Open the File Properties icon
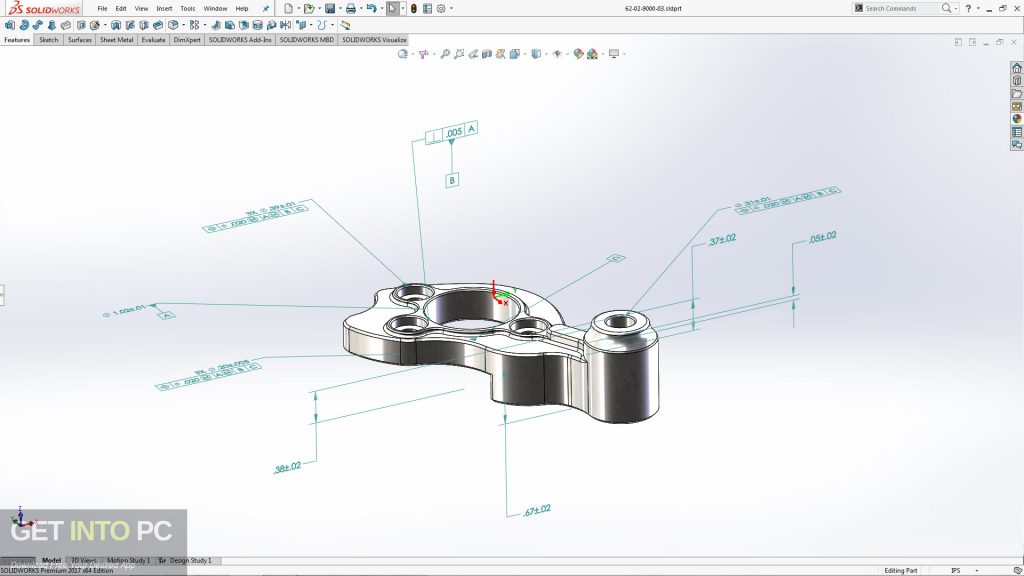 click(x=427, y=8)
